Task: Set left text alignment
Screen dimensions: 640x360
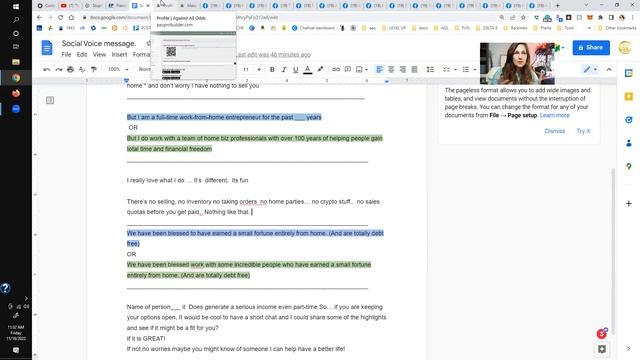Action: point(379,69)
